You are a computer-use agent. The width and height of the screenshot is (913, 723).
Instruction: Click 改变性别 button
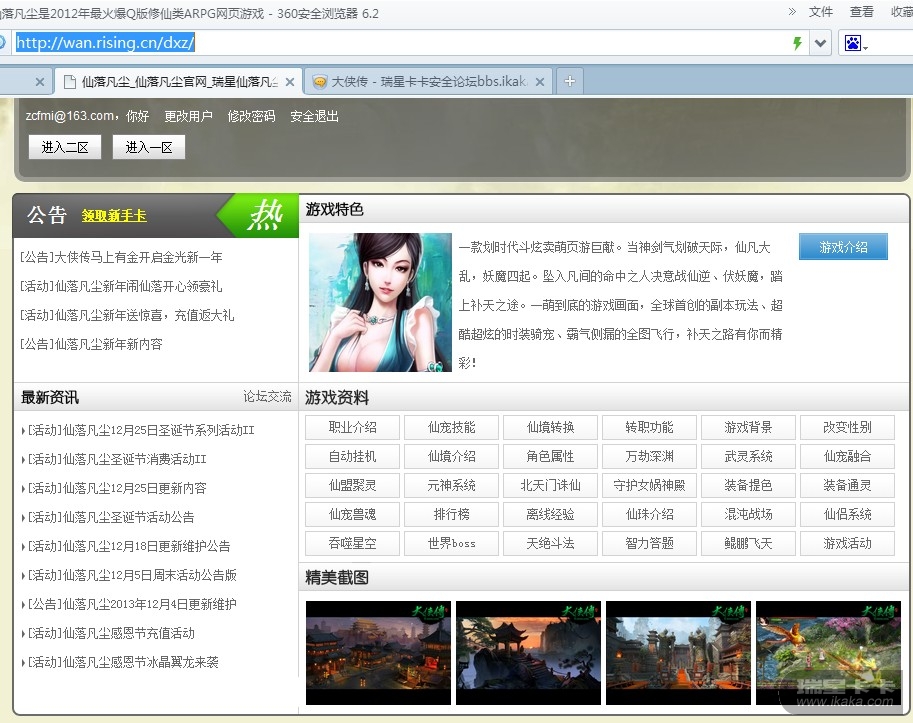pyautogui.click(x=847, y=427)
